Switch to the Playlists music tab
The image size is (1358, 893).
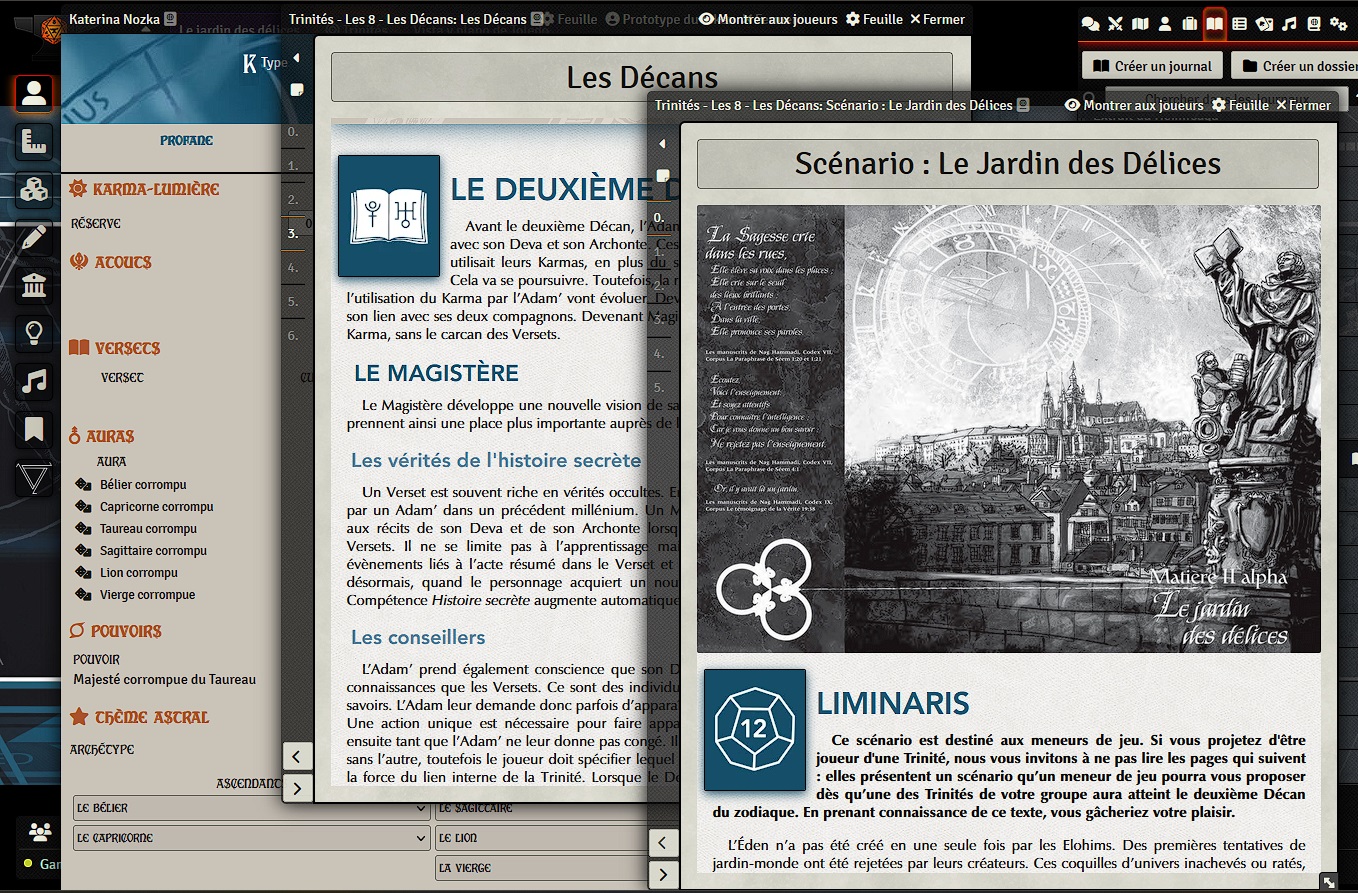(x=1289, y=23)
